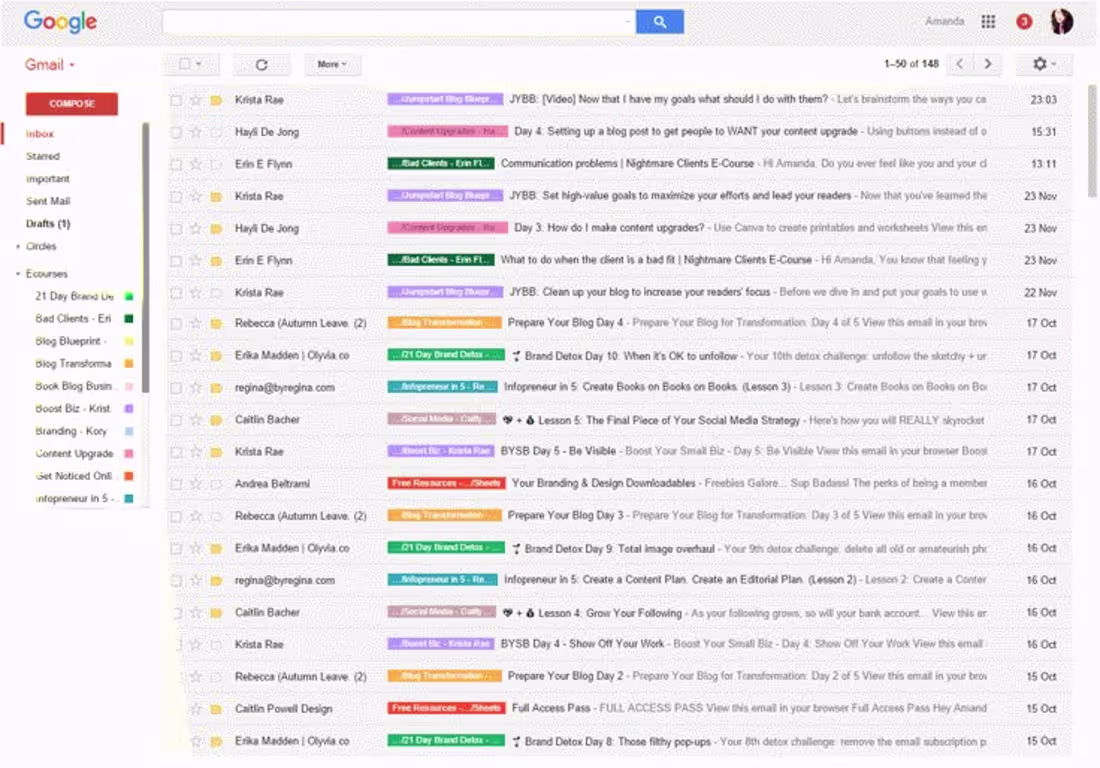Open the Starred folder

pyautogui.click(x=43, y=156)
